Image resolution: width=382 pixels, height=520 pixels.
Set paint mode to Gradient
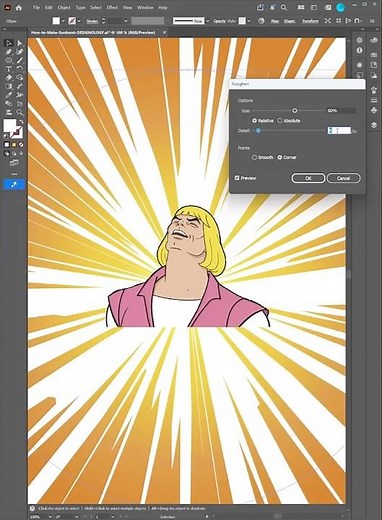[x=14, y=145]
